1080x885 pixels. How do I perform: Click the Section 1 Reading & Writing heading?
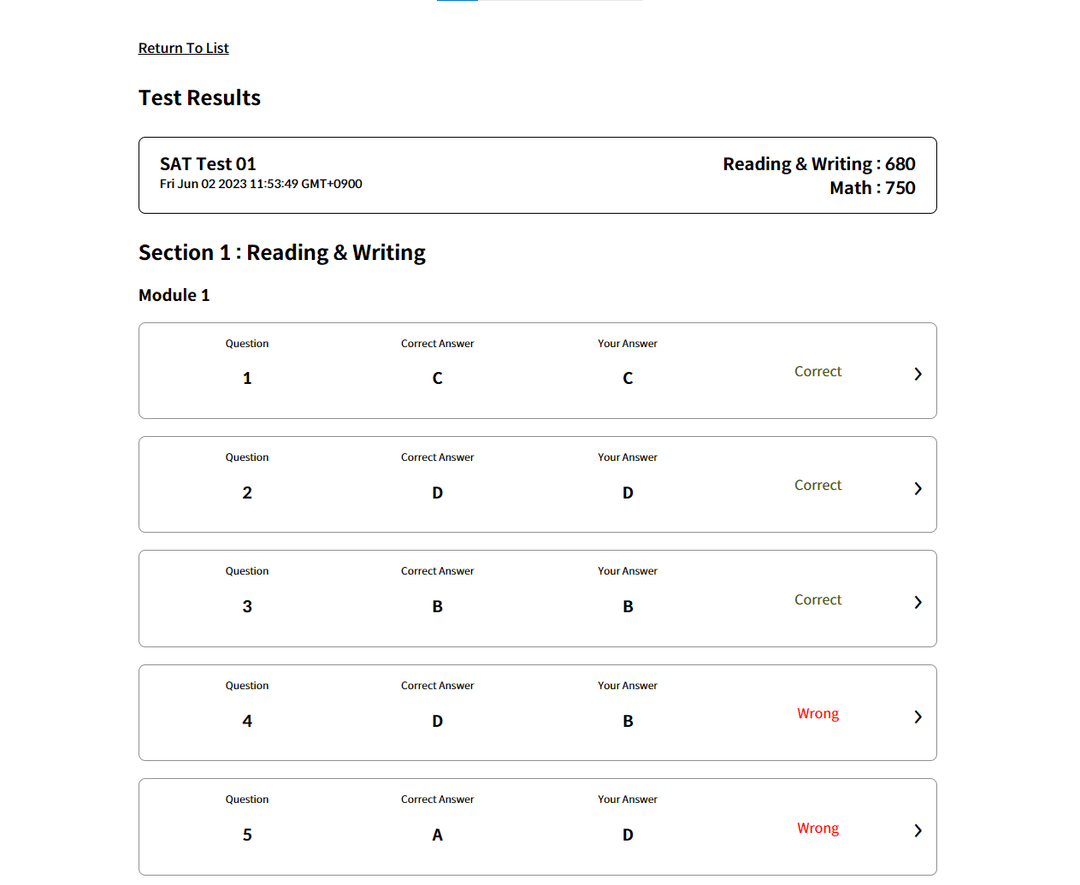coord(282,252)
